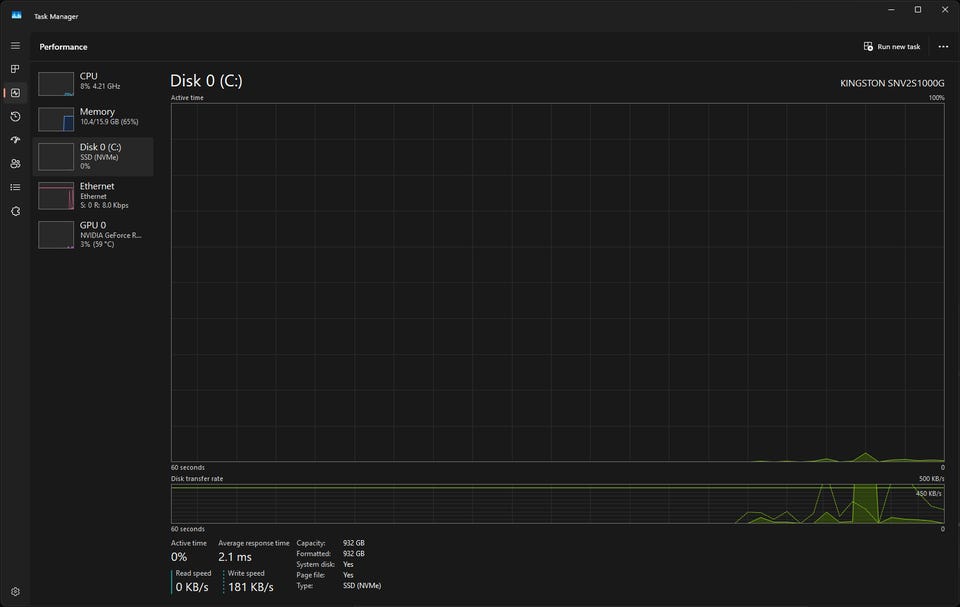Select the Performance page icon
Screen dimensions: 960x607
15,93
